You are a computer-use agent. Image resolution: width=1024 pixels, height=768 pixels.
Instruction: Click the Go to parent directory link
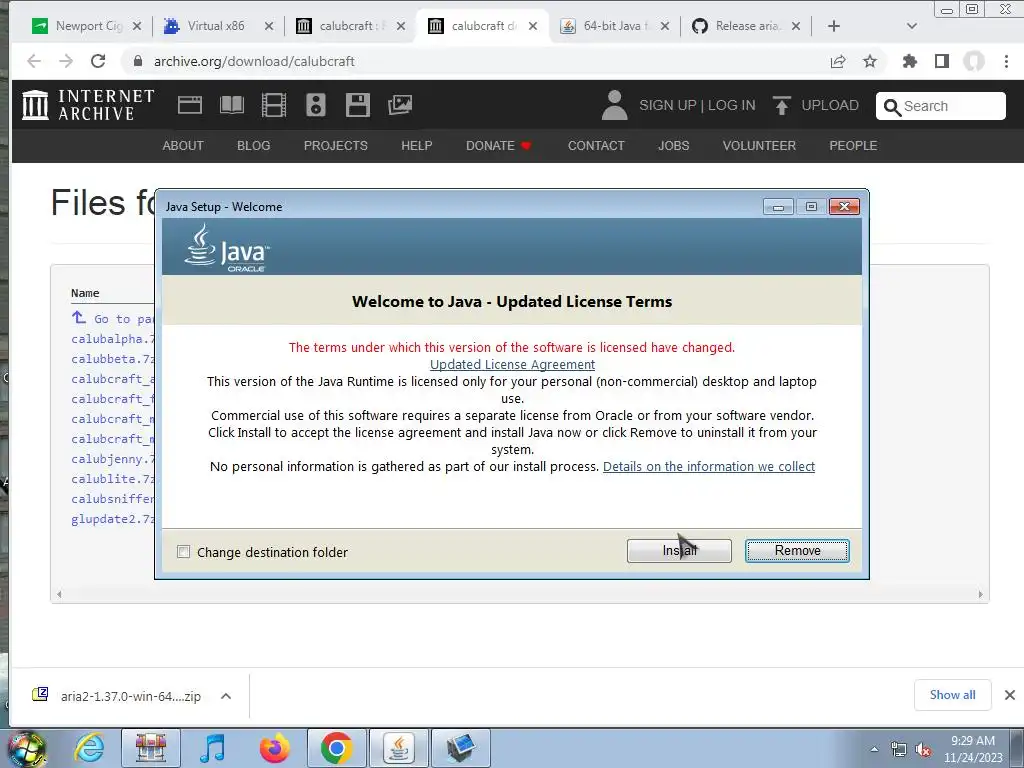[x=112, y=319]
